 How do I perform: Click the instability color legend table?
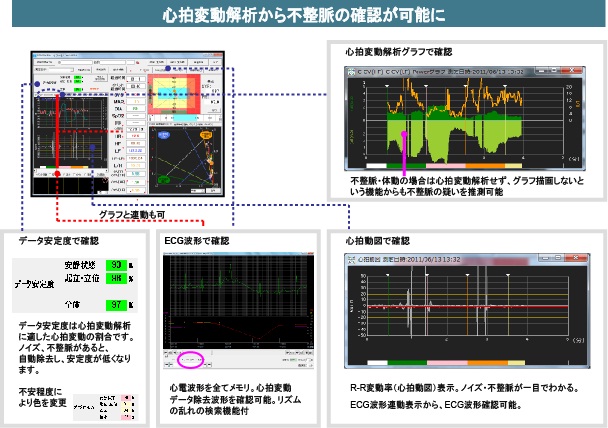[112, 402]
